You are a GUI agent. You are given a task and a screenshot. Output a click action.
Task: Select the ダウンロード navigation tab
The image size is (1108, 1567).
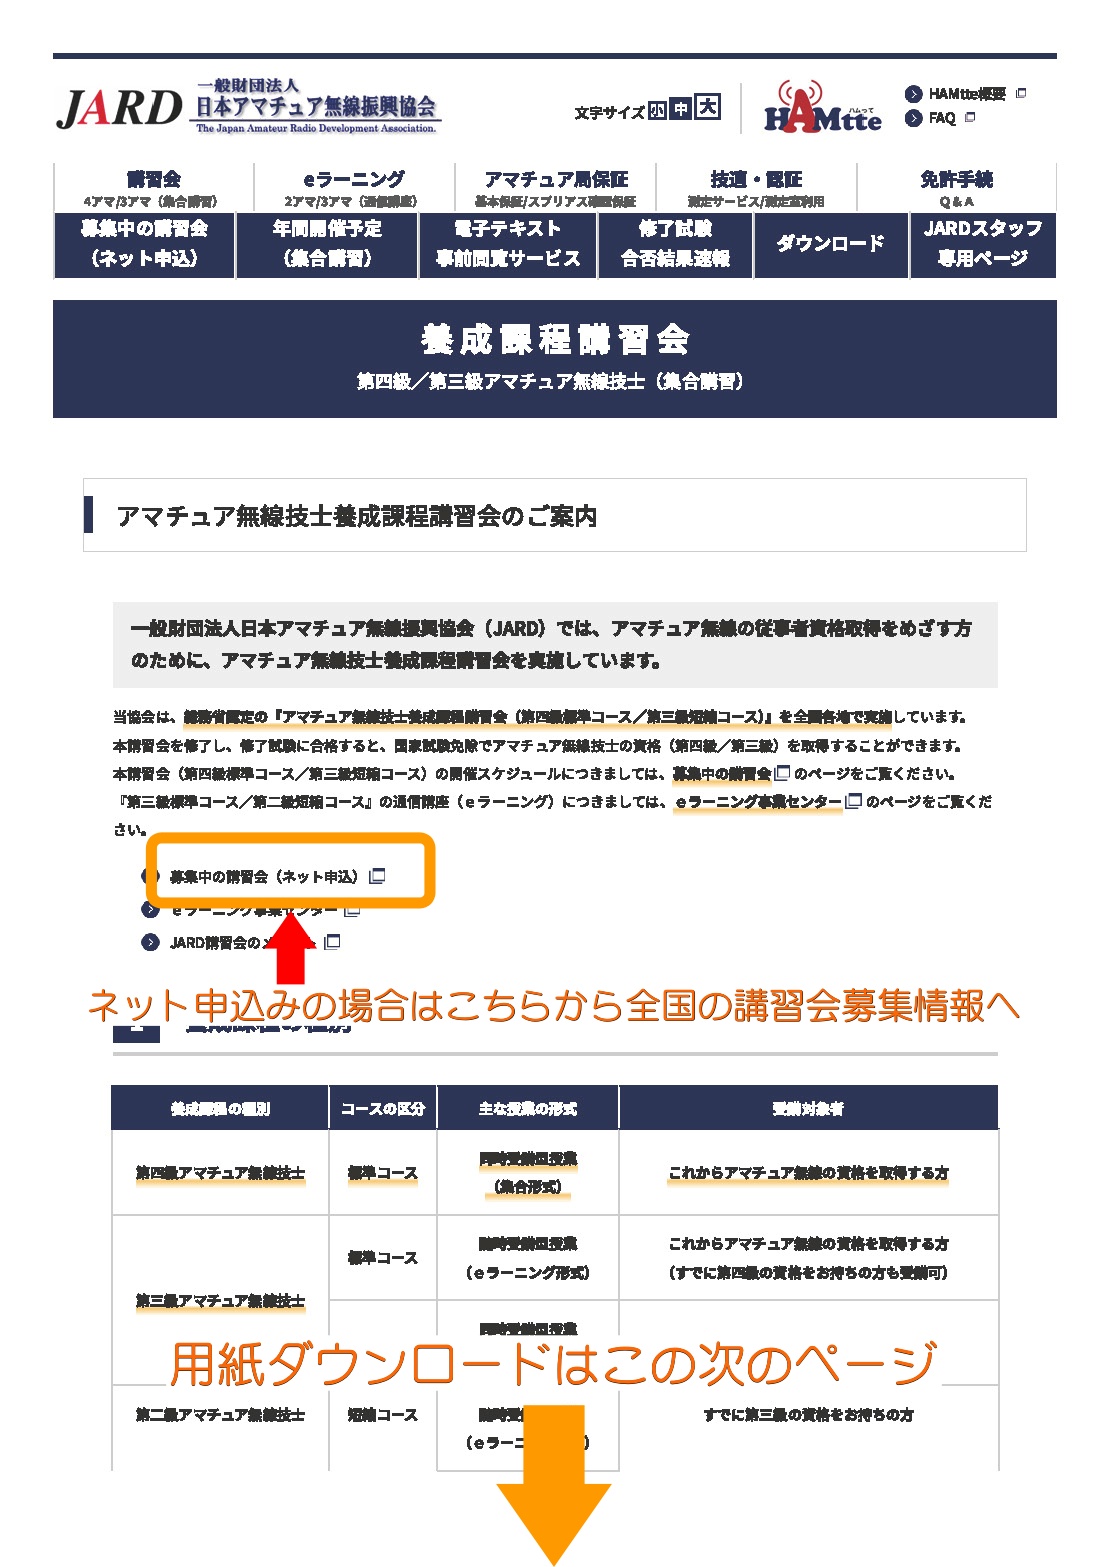[830, 244]
